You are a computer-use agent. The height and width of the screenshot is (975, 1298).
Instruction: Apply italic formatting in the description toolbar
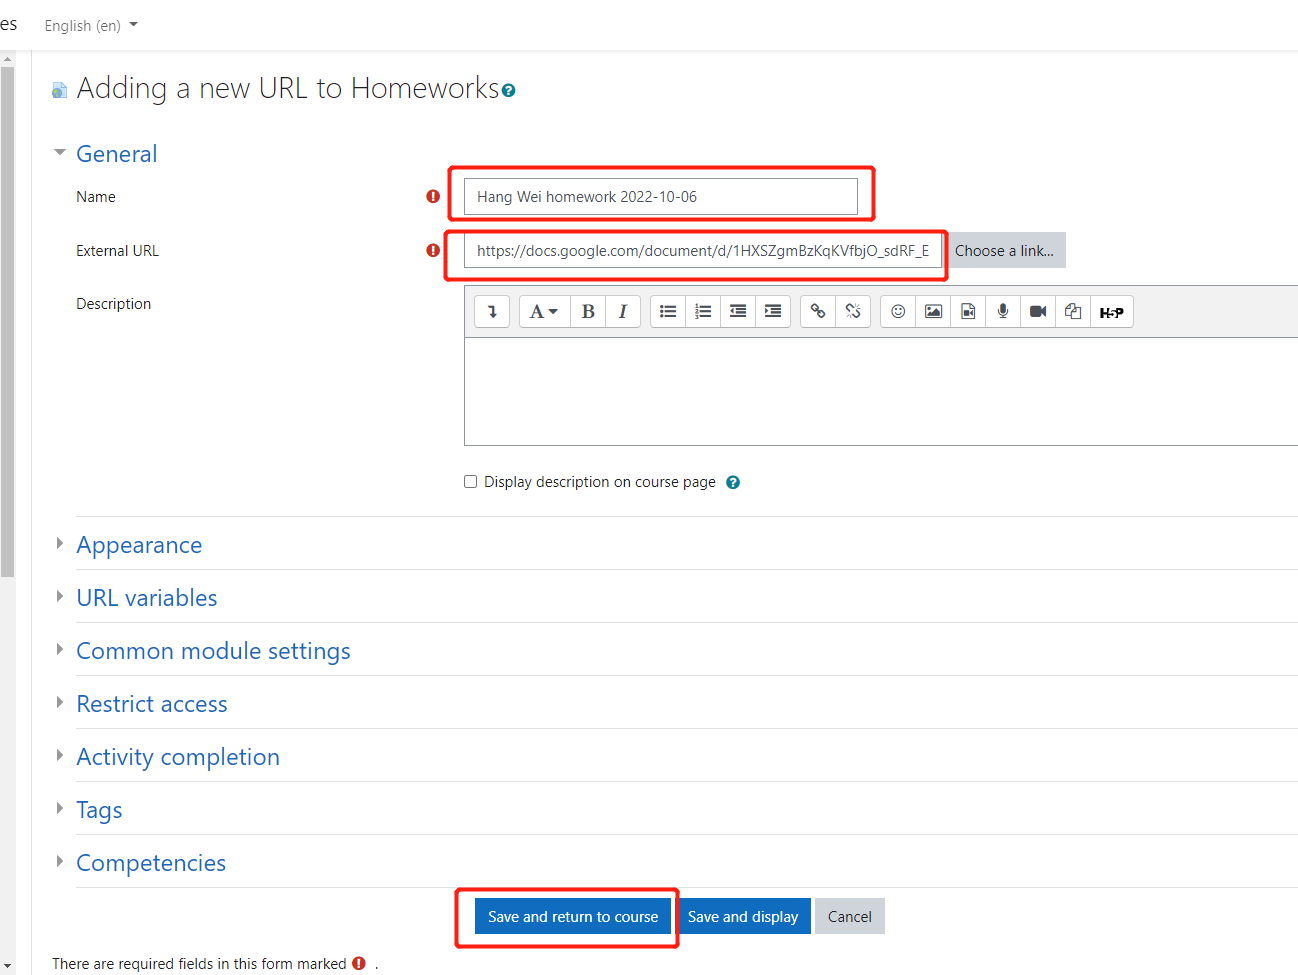(623, 311)
